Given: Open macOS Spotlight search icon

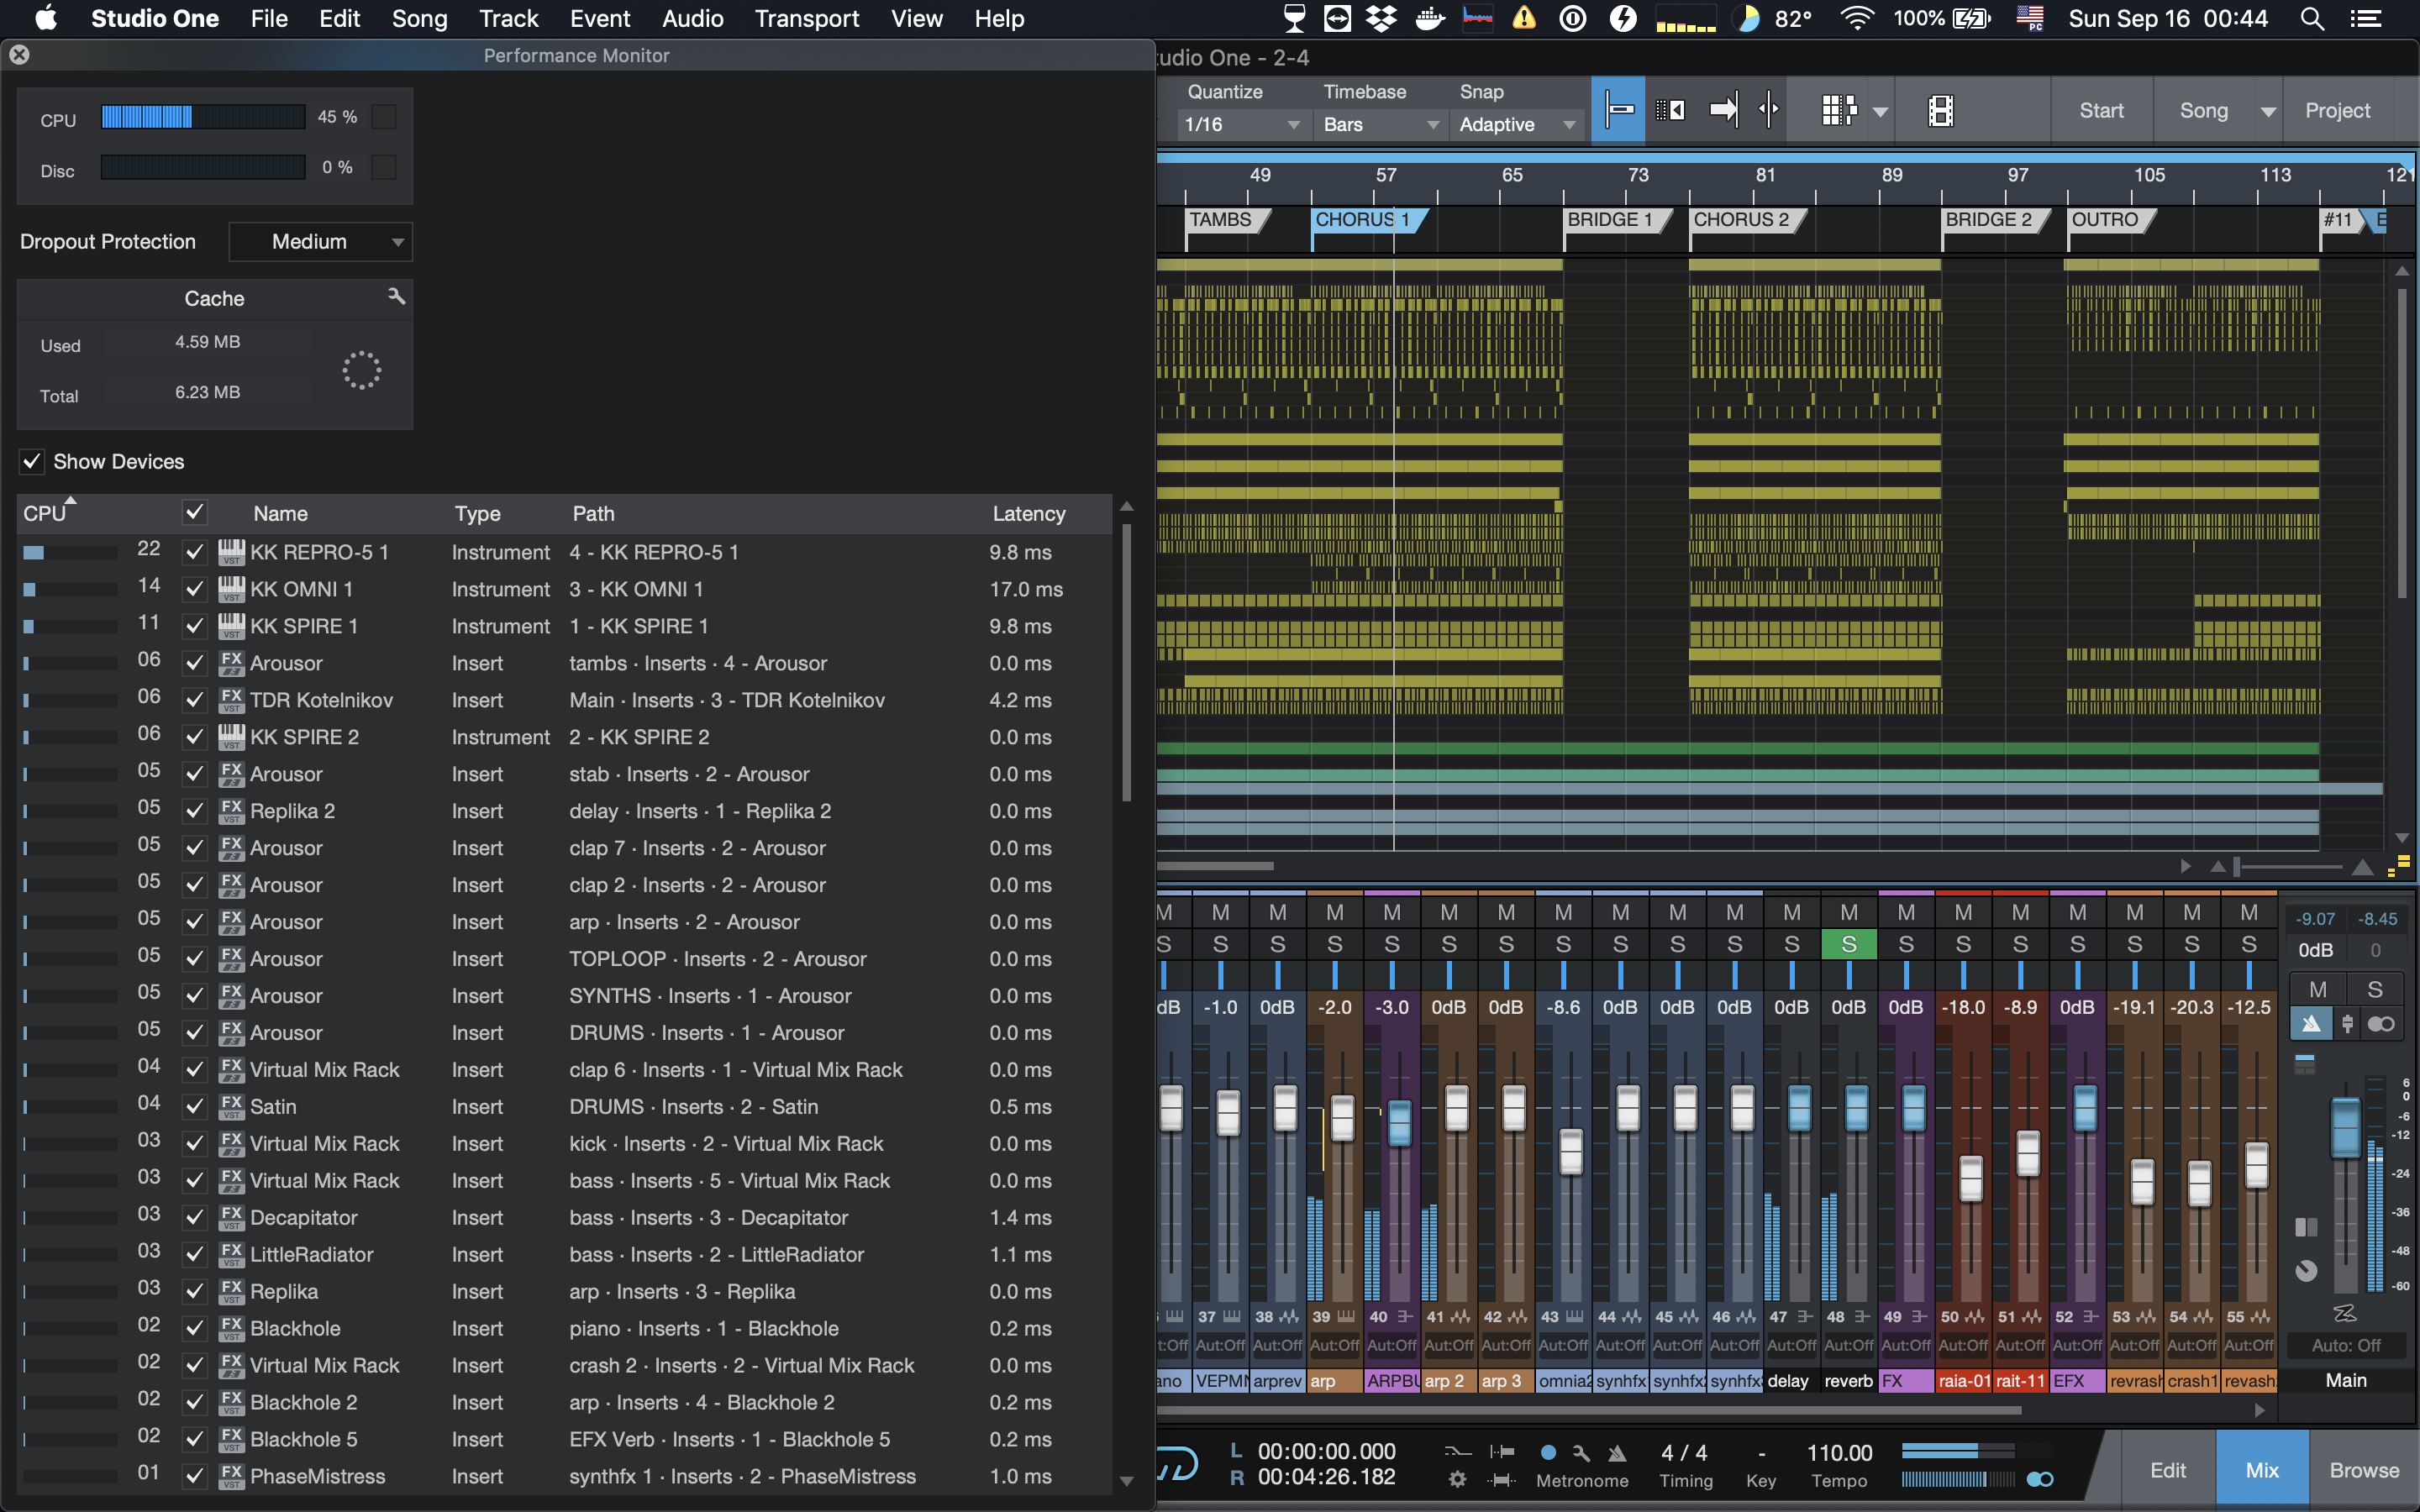Looking at the screenshot, I should [x=2312, y=18].
